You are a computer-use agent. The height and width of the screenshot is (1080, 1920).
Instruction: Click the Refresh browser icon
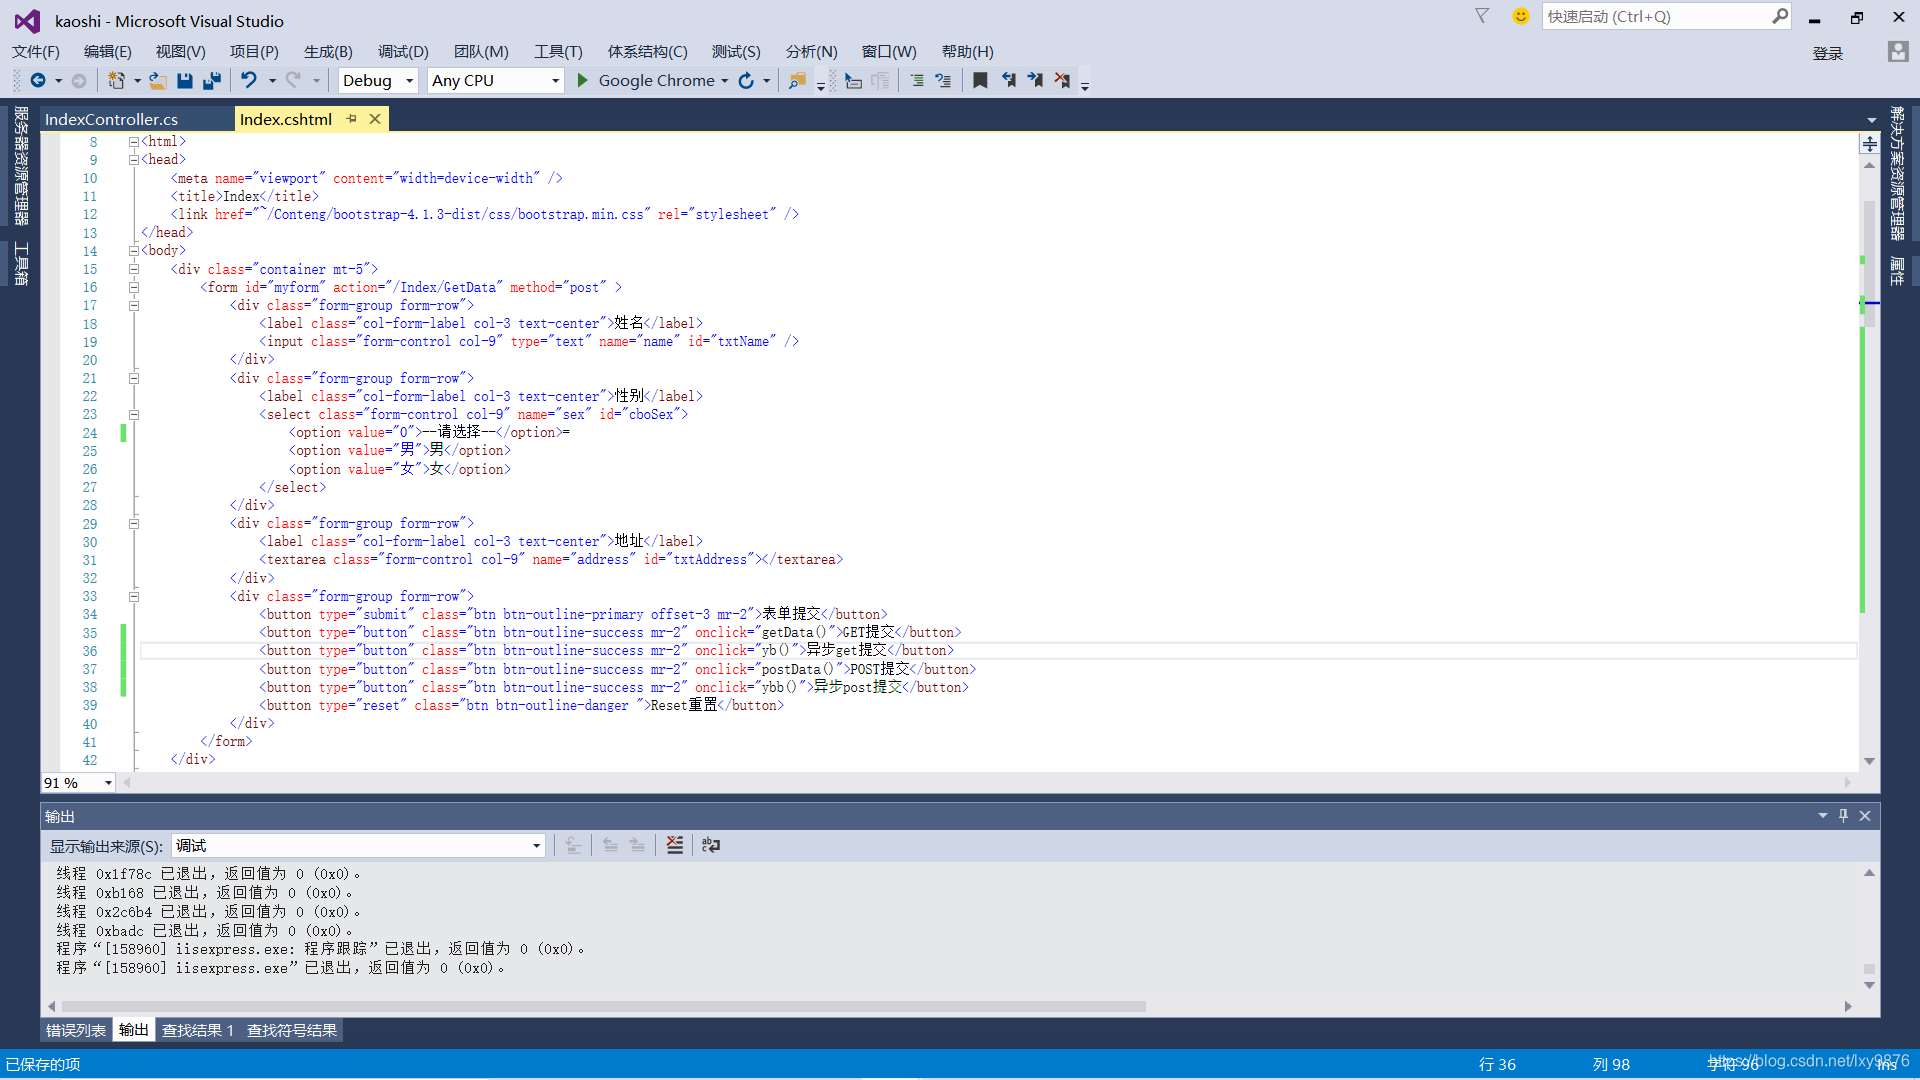coord(746,81)
